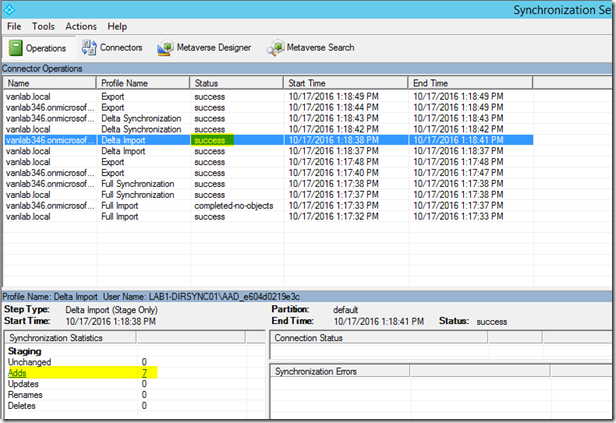Click the Renames staging statistic
616x423 pixels.
[x=25, y=395]
